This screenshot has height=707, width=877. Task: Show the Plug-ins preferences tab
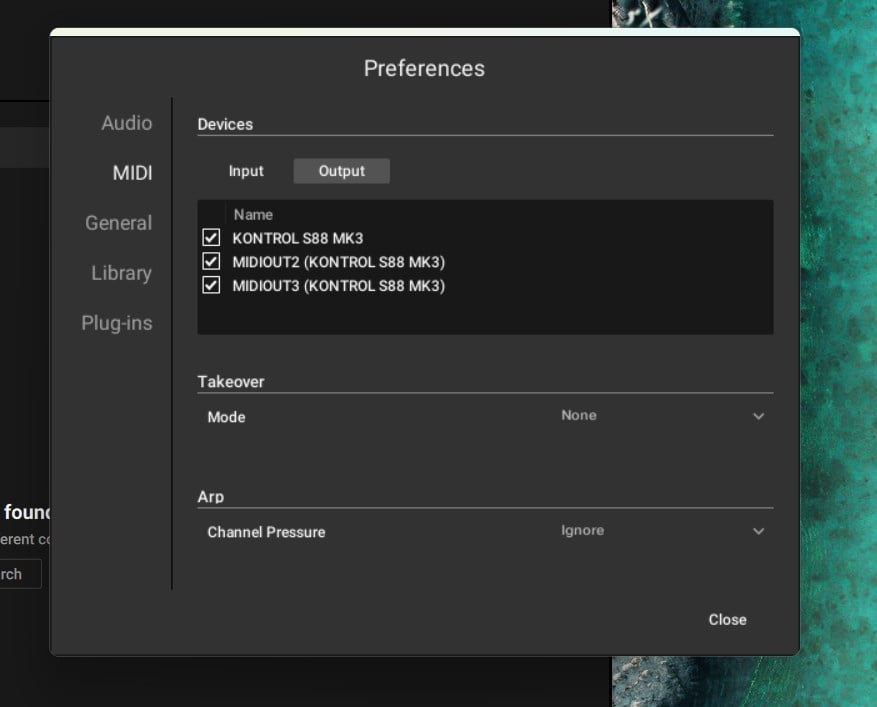[x=116, y=323]
